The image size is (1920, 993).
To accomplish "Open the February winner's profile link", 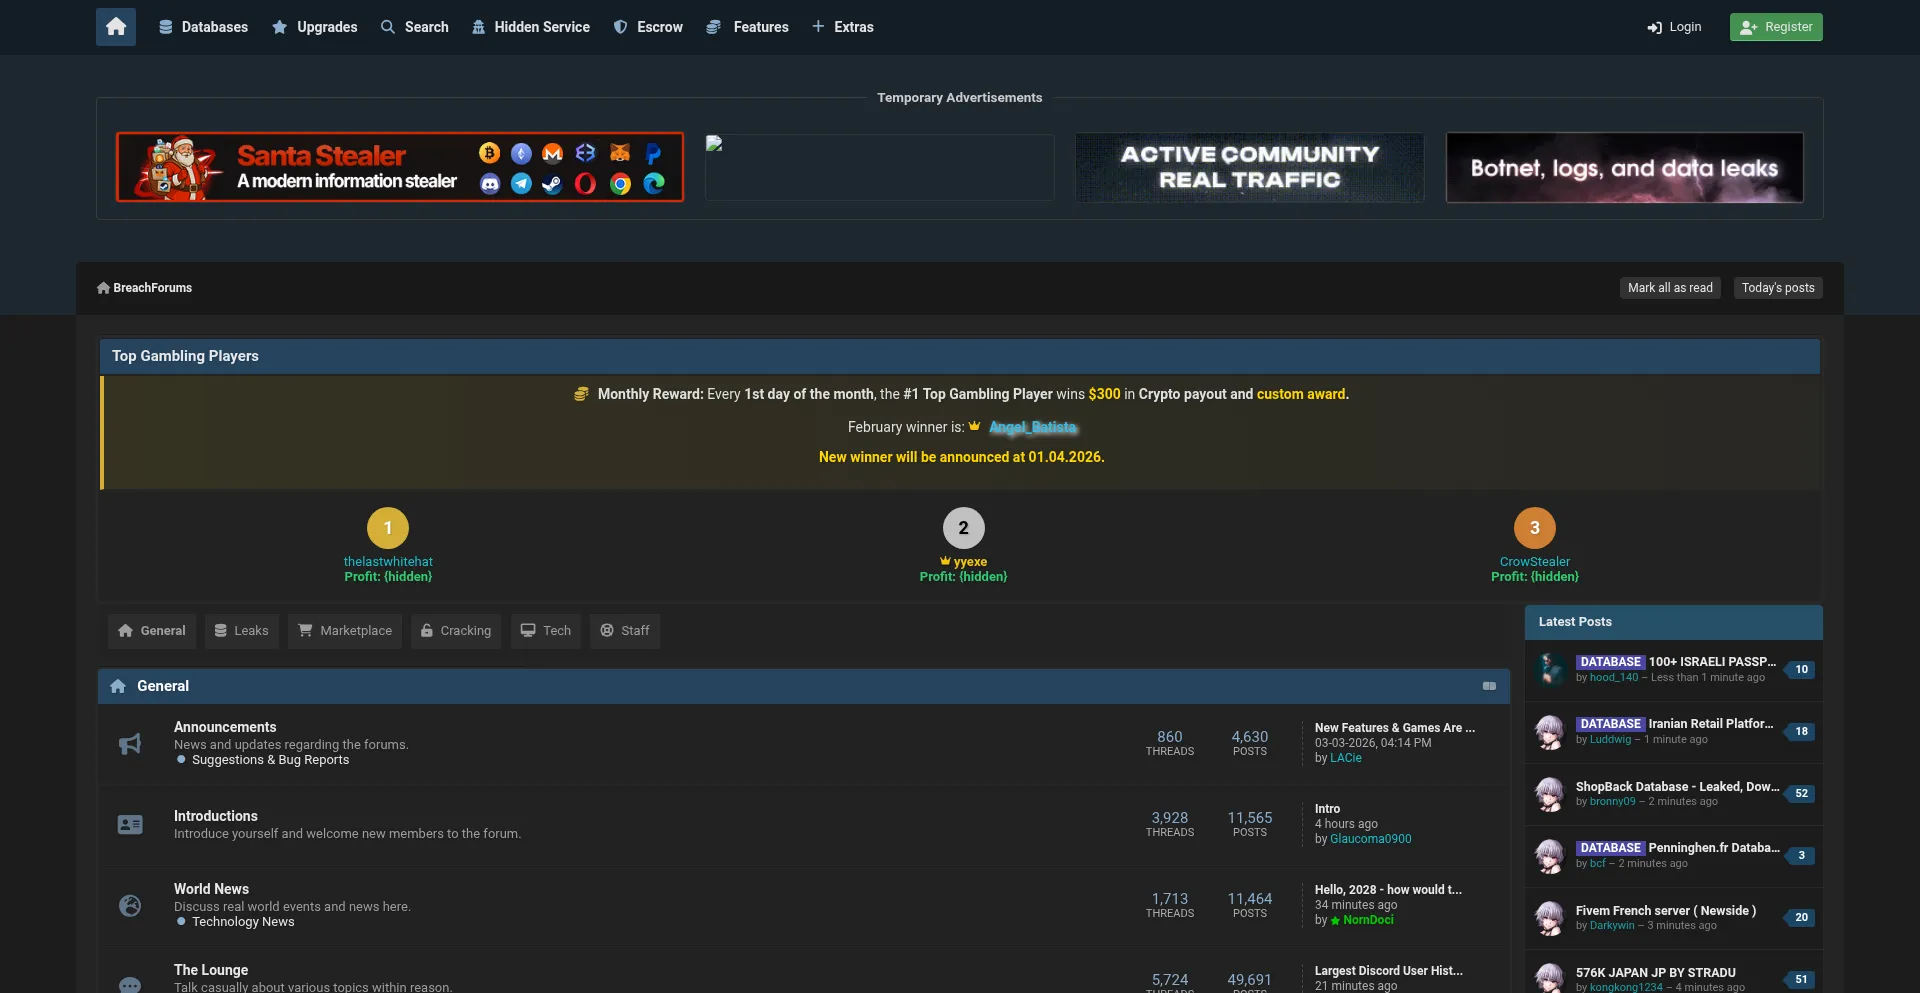I will pyautogui.click(x=1033, y=427).
